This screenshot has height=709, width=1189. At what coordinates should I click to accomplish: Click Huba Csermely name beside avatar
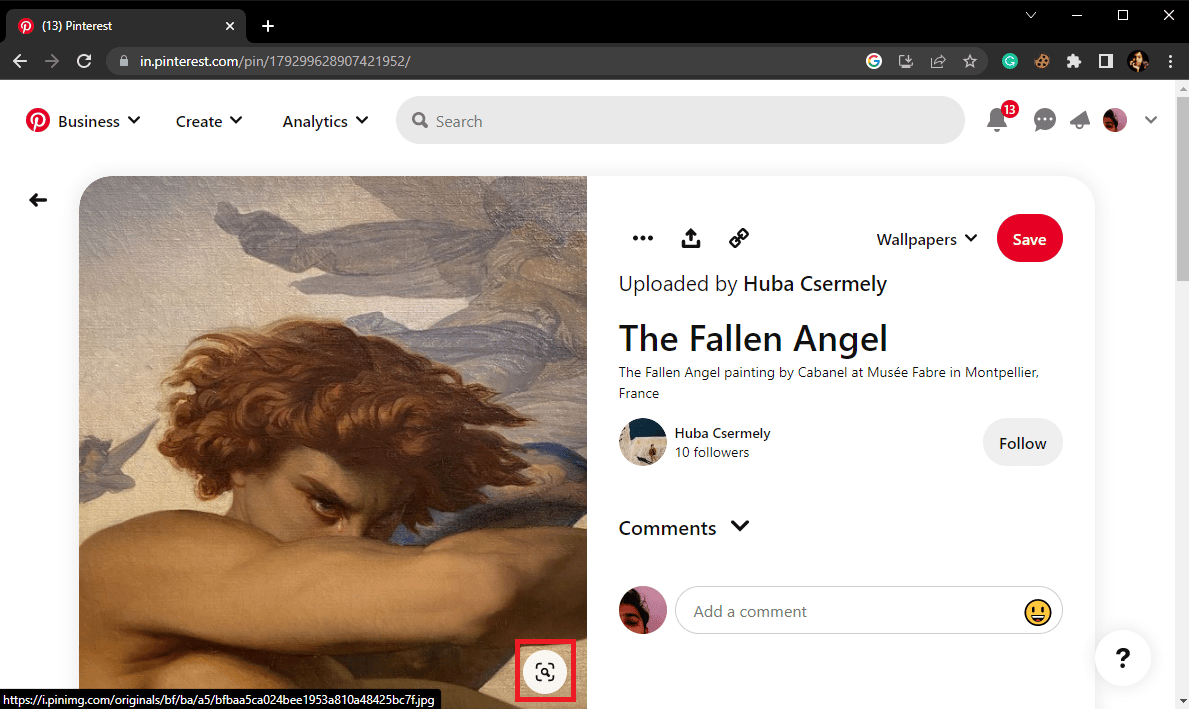pyautogui.click(x=723, y=433)
